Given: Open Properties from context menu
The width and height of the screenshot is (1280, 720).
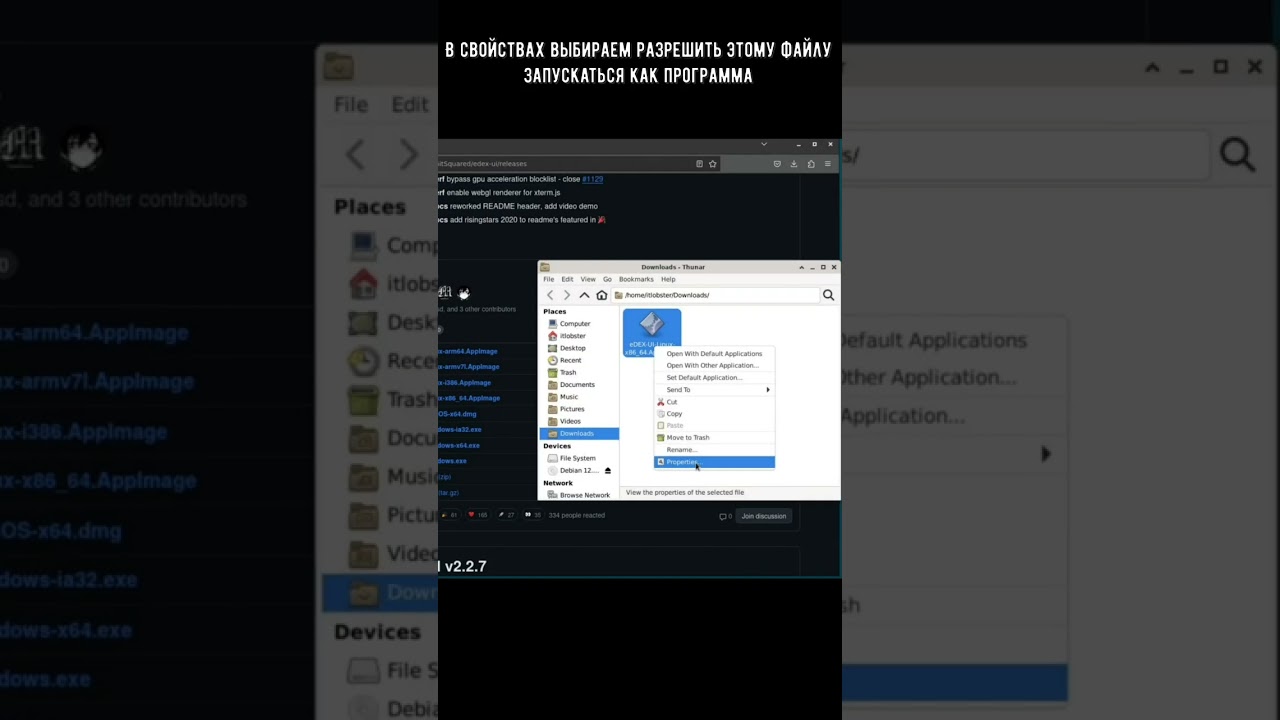Looking at the screenshot, I should pos(714,462).
